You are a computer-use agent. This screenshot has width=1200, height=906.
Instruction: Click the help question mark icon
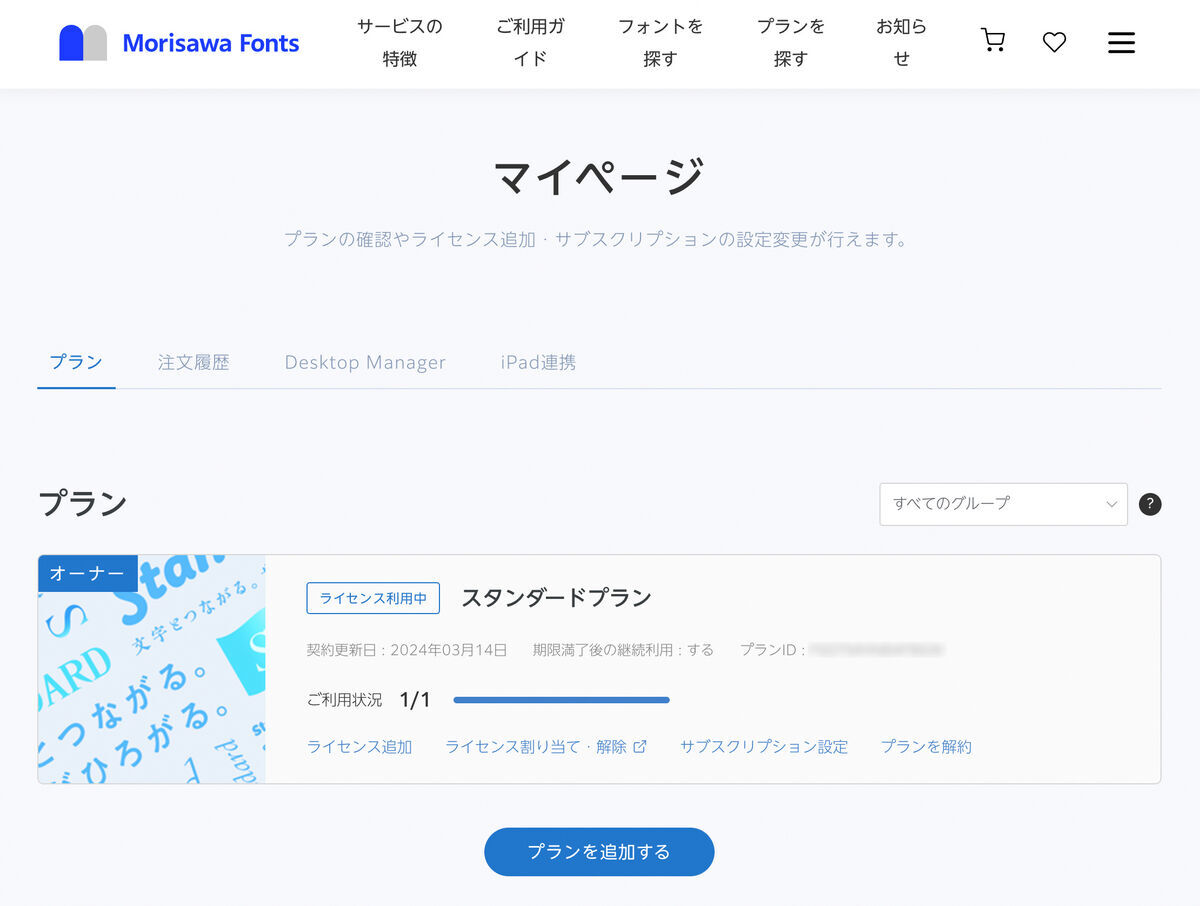tap(1150, 504)
